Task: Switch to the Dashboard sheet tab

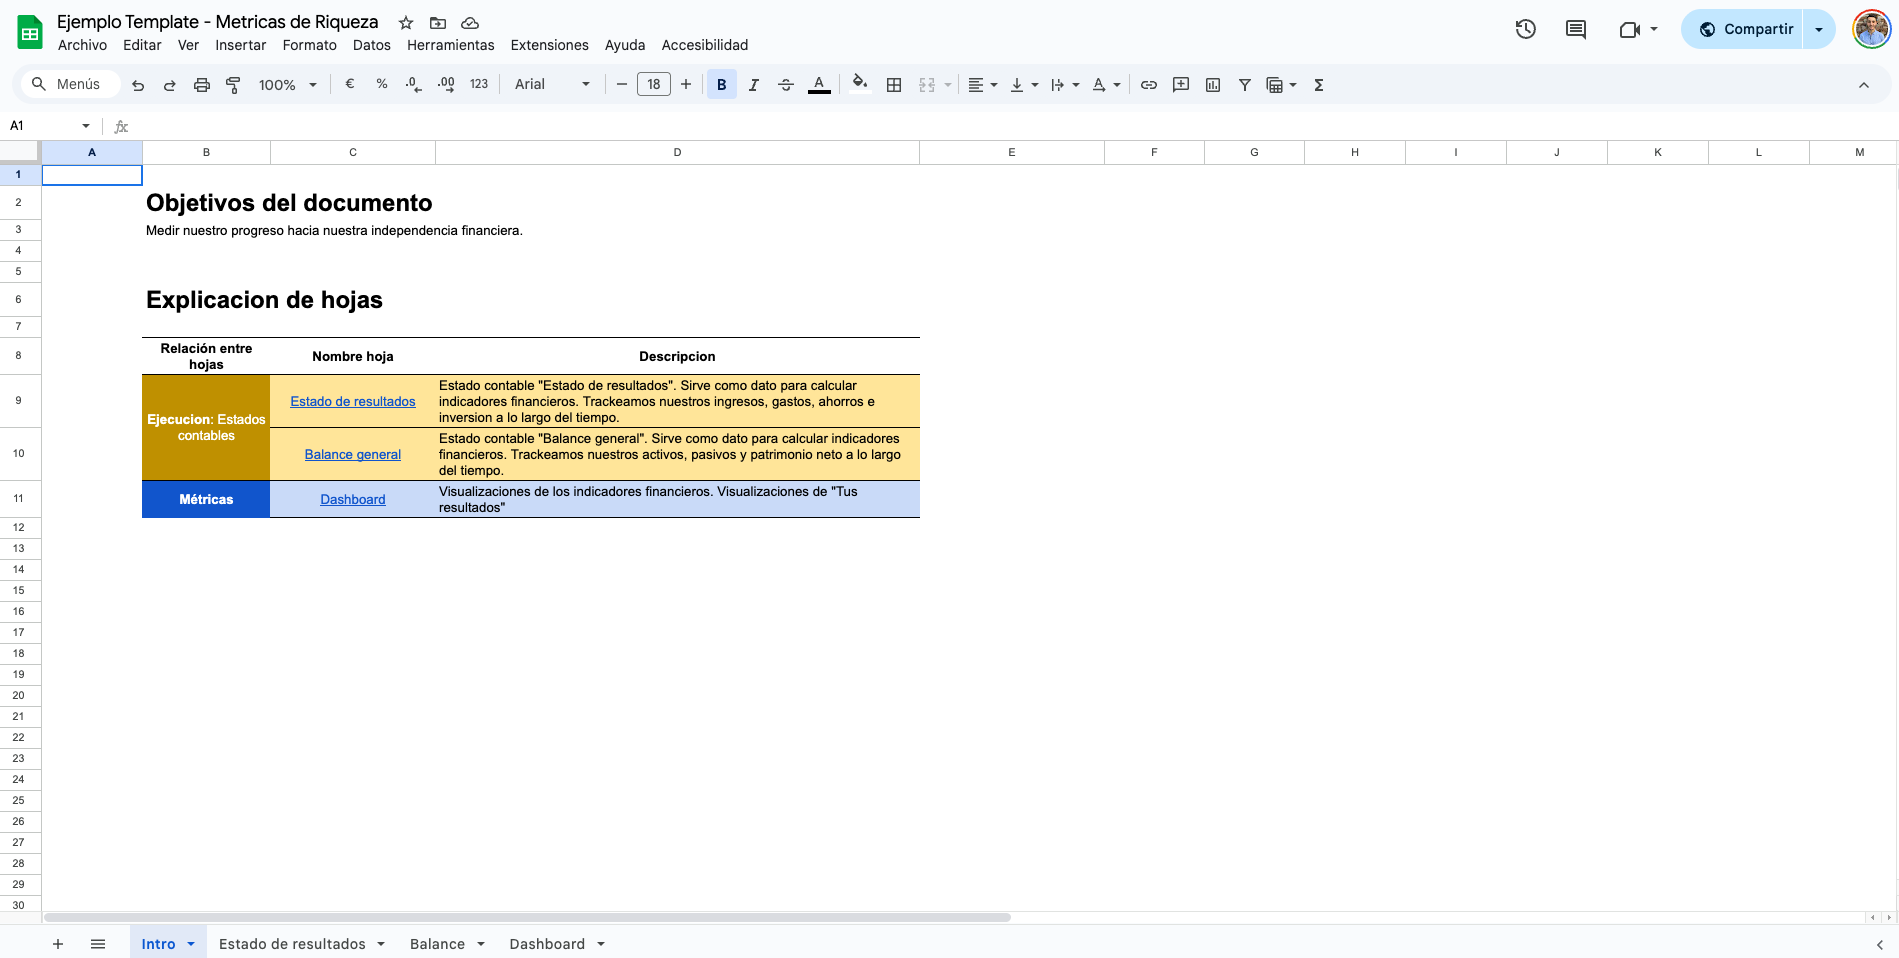Action: pyautogui.click(x=546, y=944)
